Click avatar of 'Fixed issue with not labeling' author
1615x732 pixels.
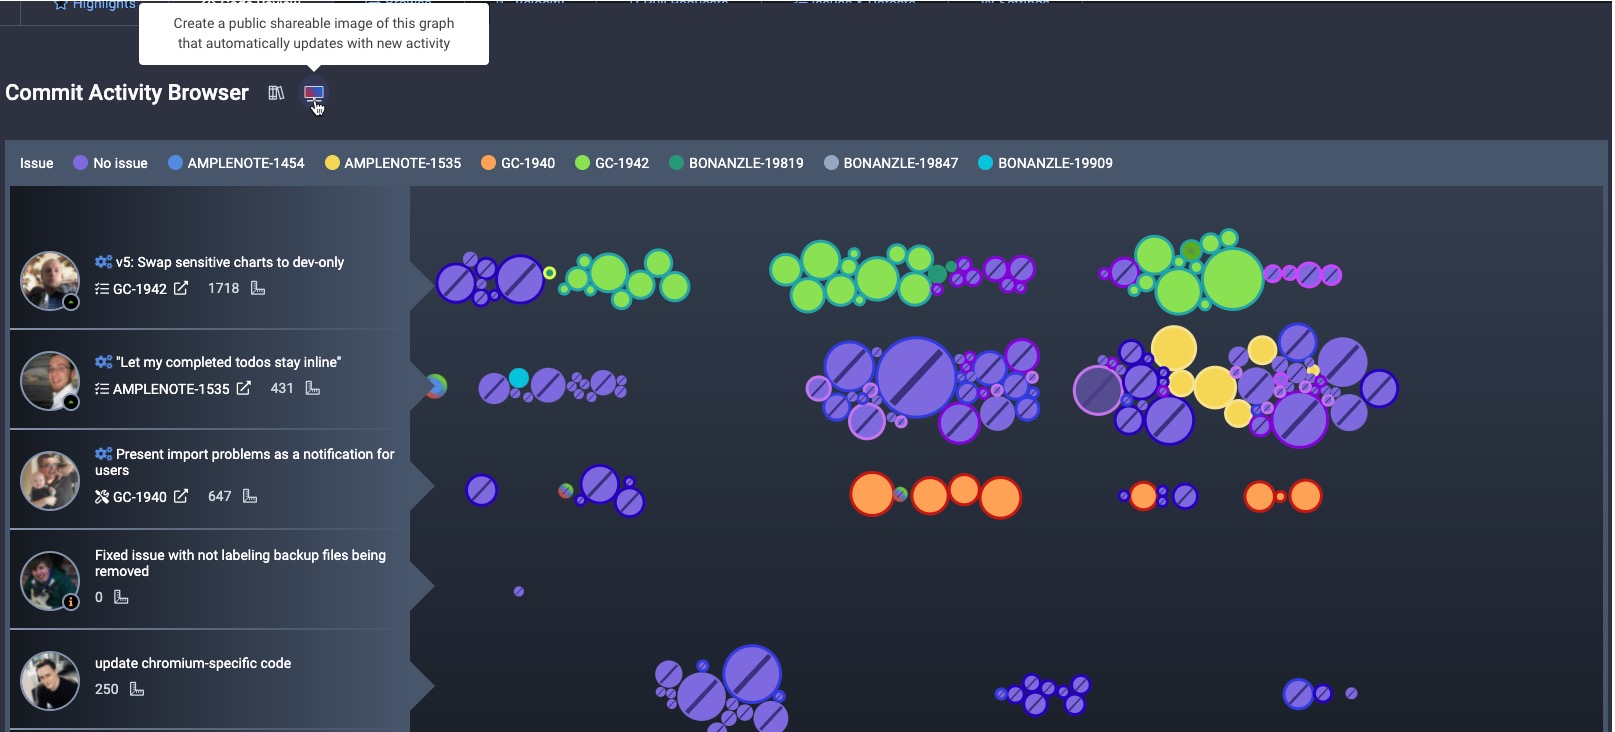49,580
